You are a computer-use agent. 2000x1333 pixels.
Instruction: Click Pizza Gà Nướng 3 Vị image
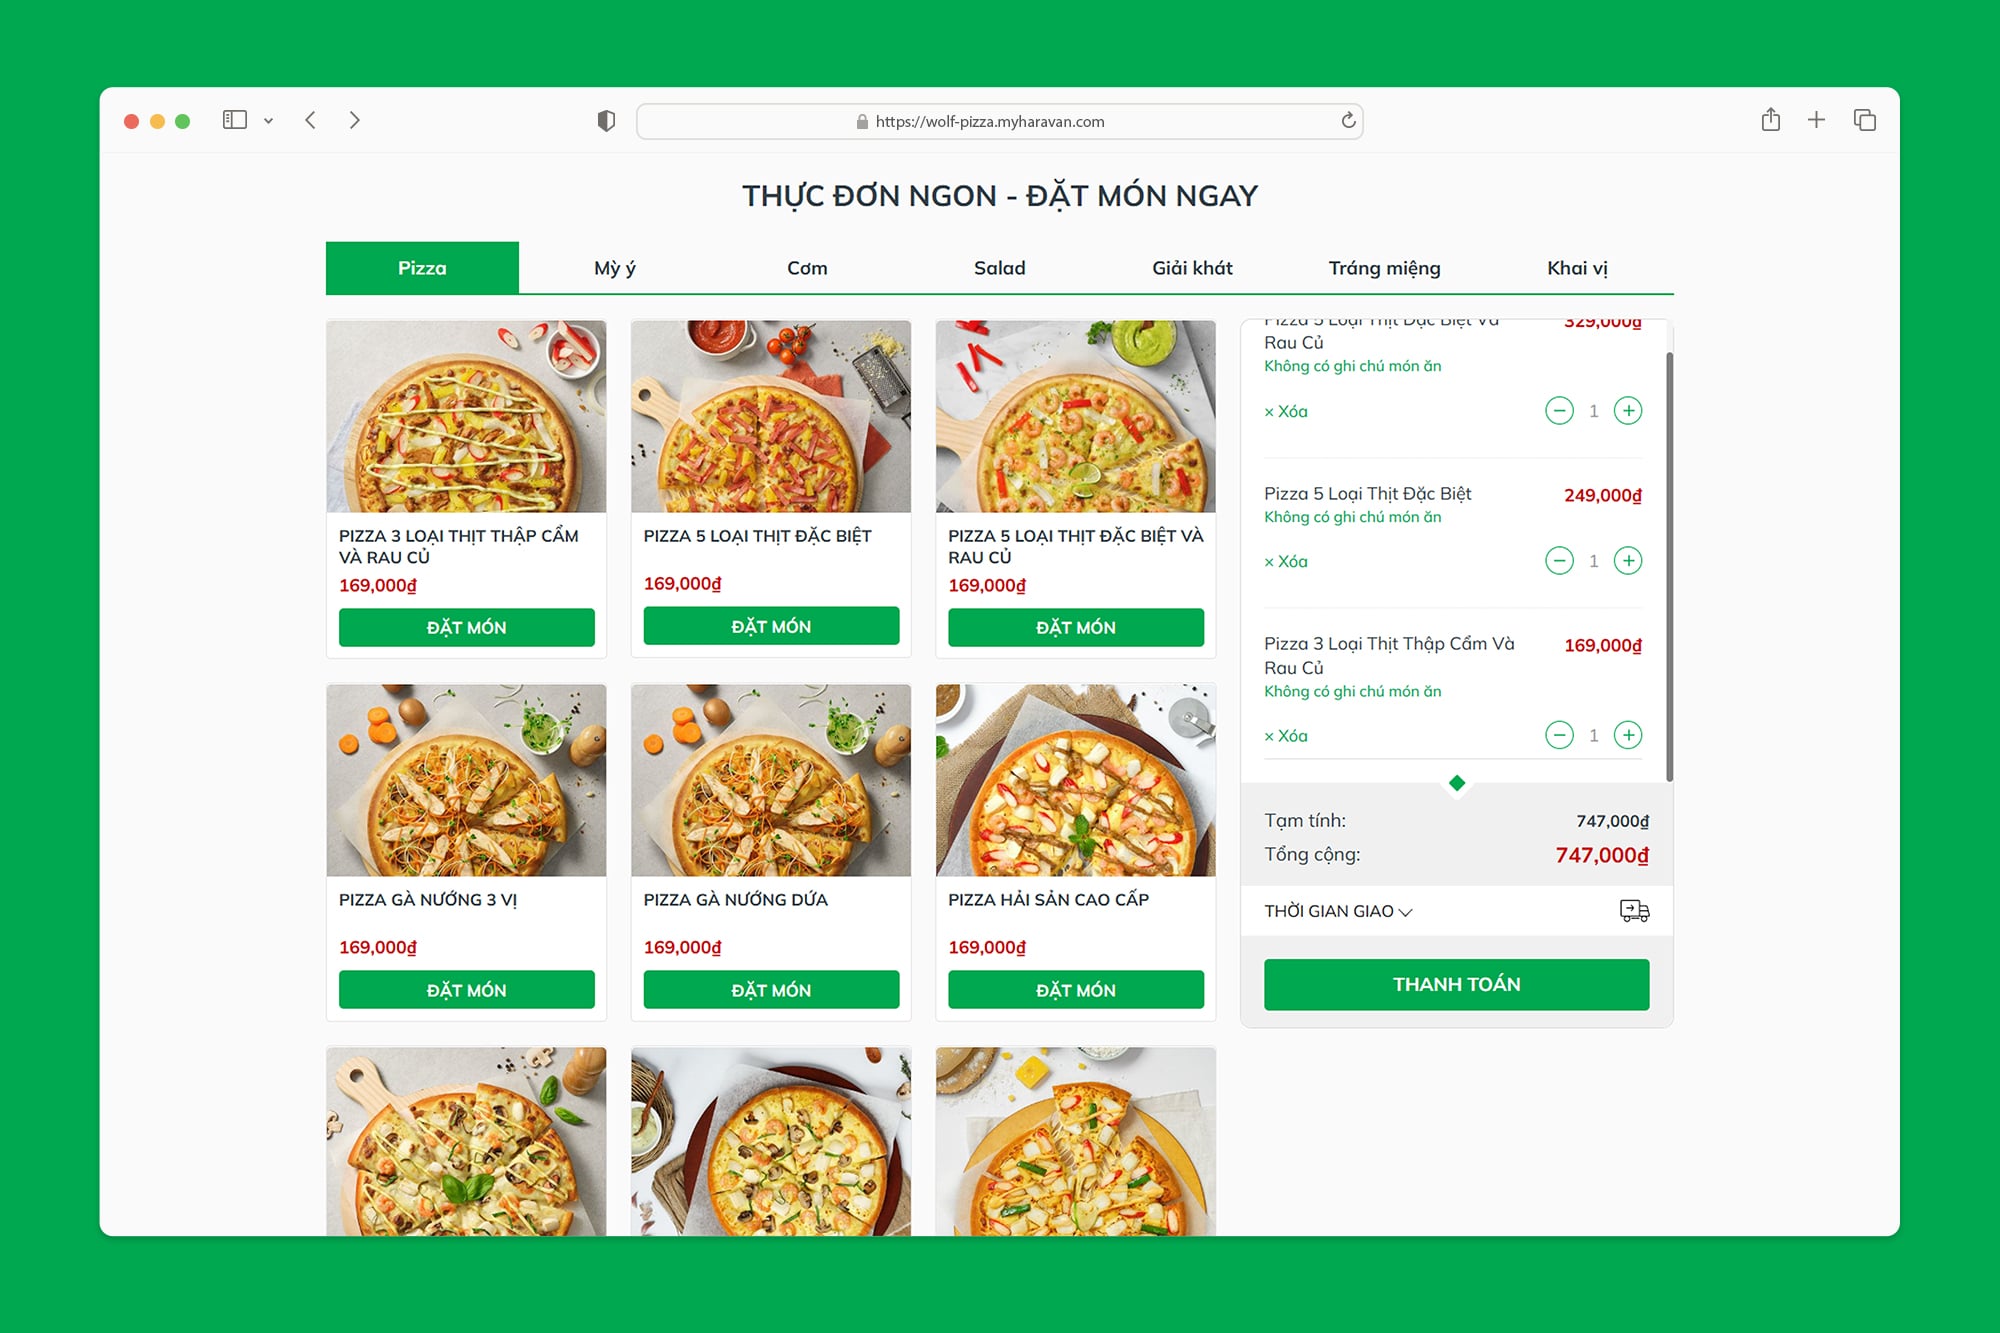[x=466, y=780]
